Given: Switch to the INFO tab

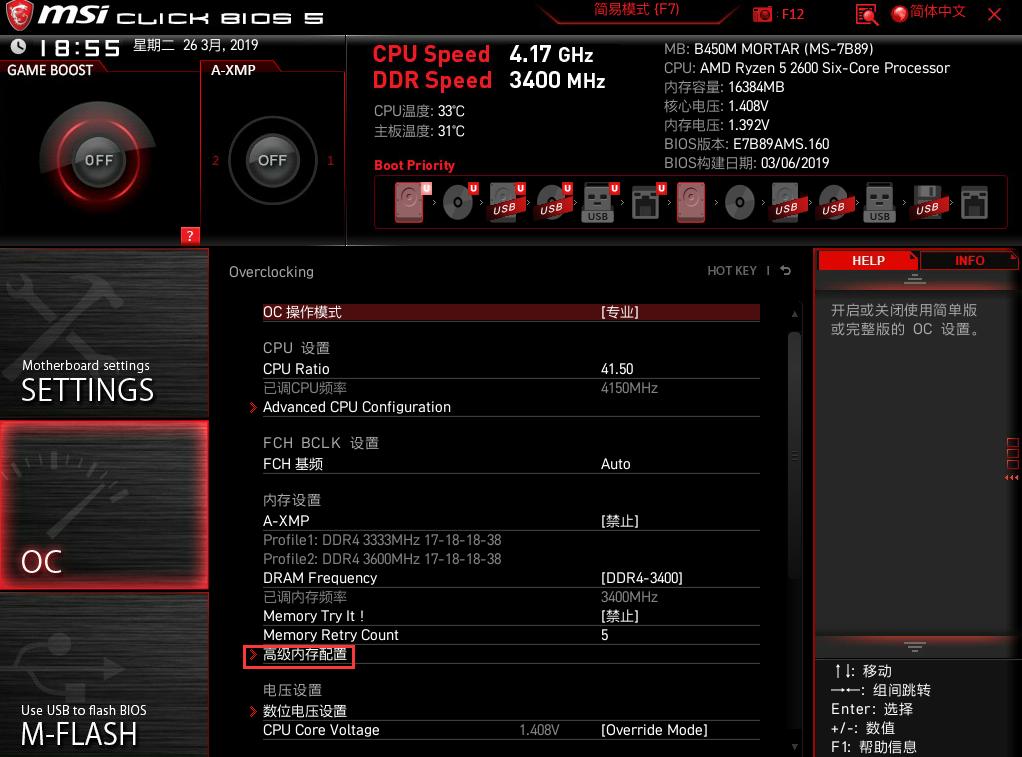Looking at the screenshot, I should click(969, 261).
